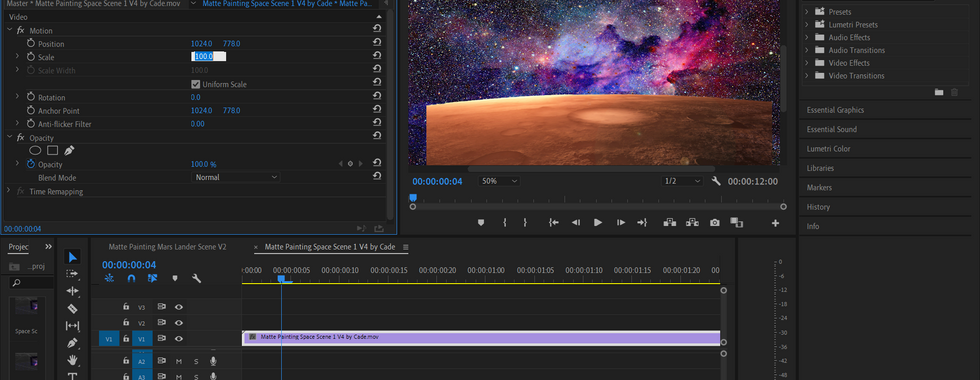Mark Out point in Program Monitor

[x=525, y=222]
